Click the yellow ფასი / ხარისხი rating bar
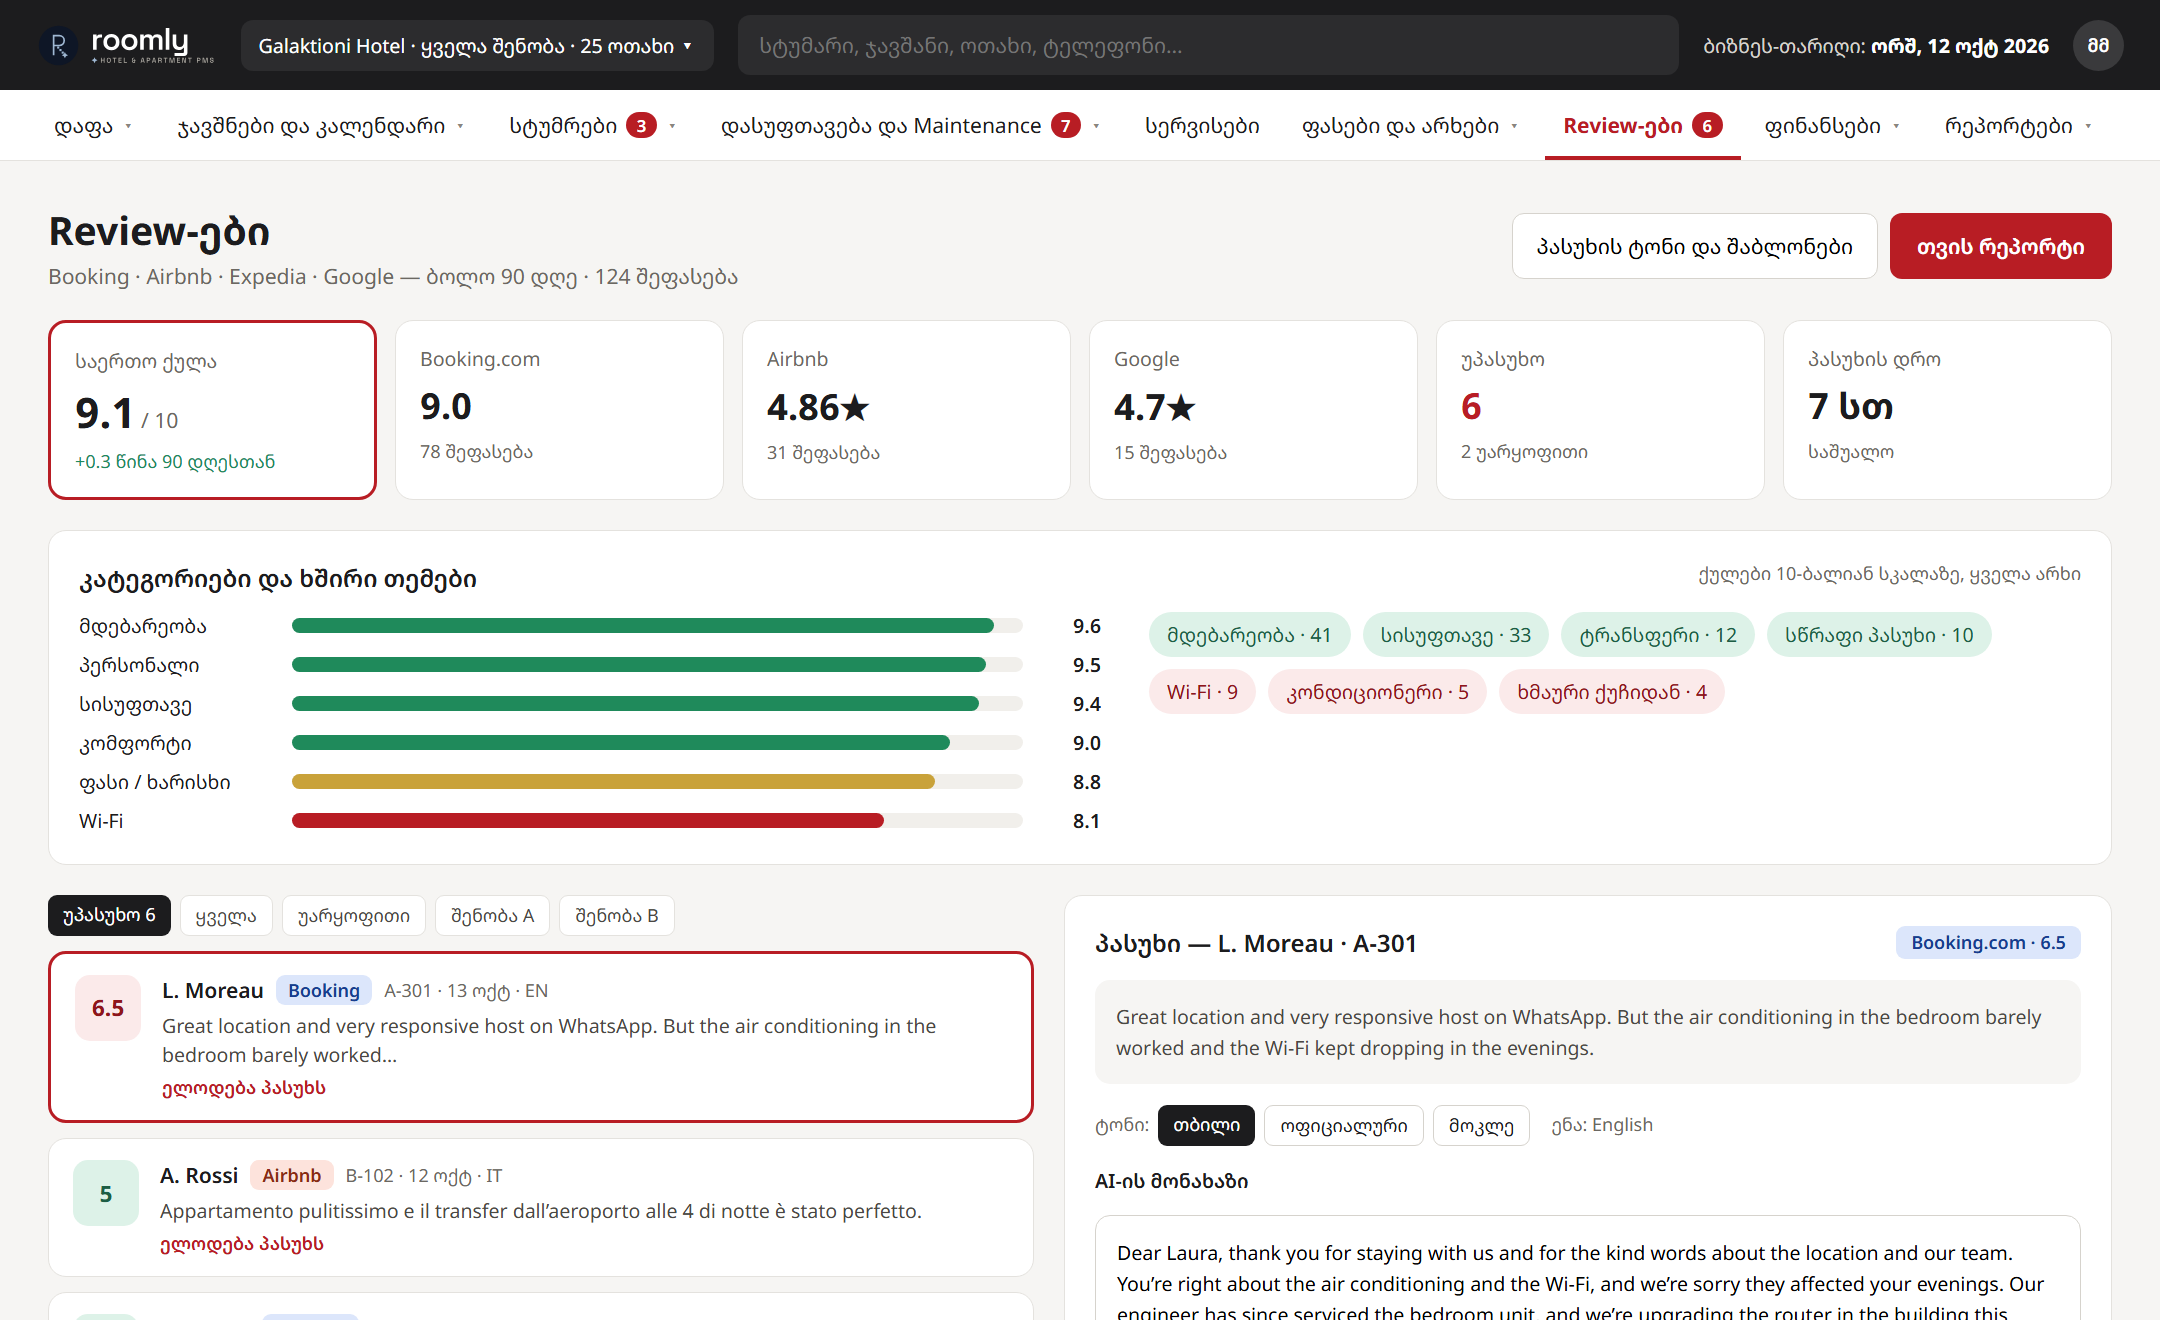This screenshot has height=1320, width=2160. [x=613, y=782]
